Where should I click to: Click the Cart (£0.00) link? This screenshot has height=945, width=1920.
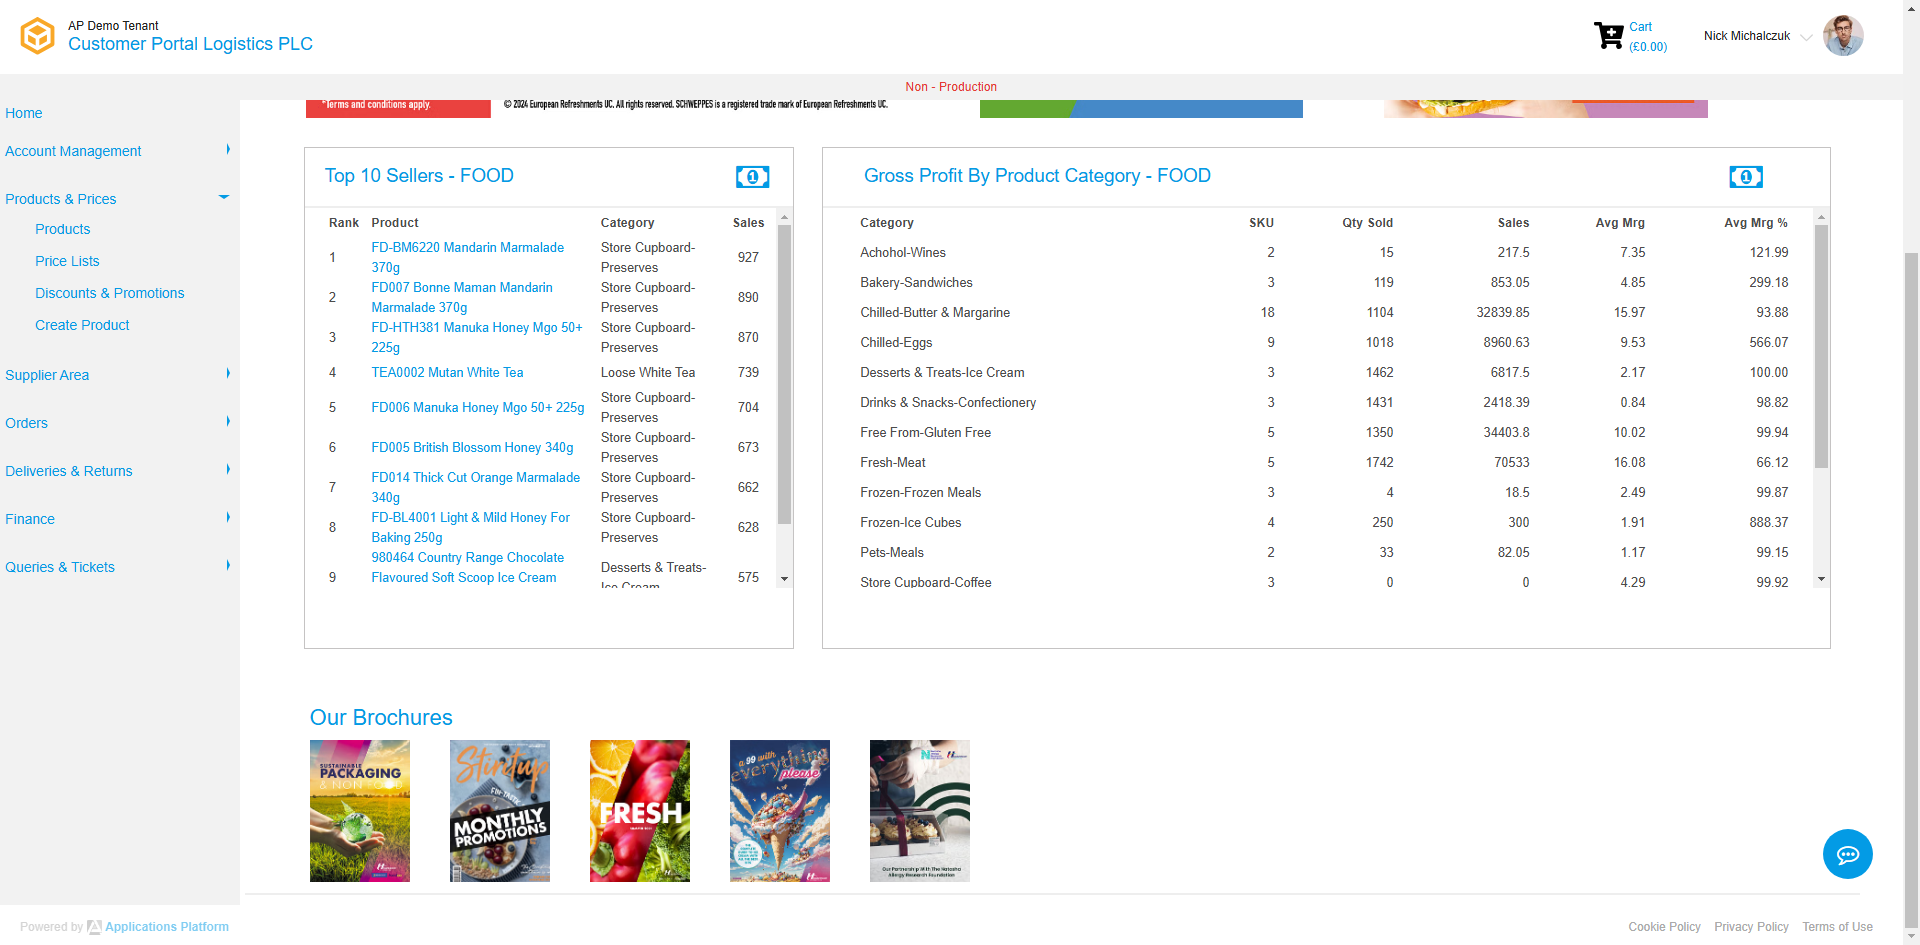point(1647,37)
